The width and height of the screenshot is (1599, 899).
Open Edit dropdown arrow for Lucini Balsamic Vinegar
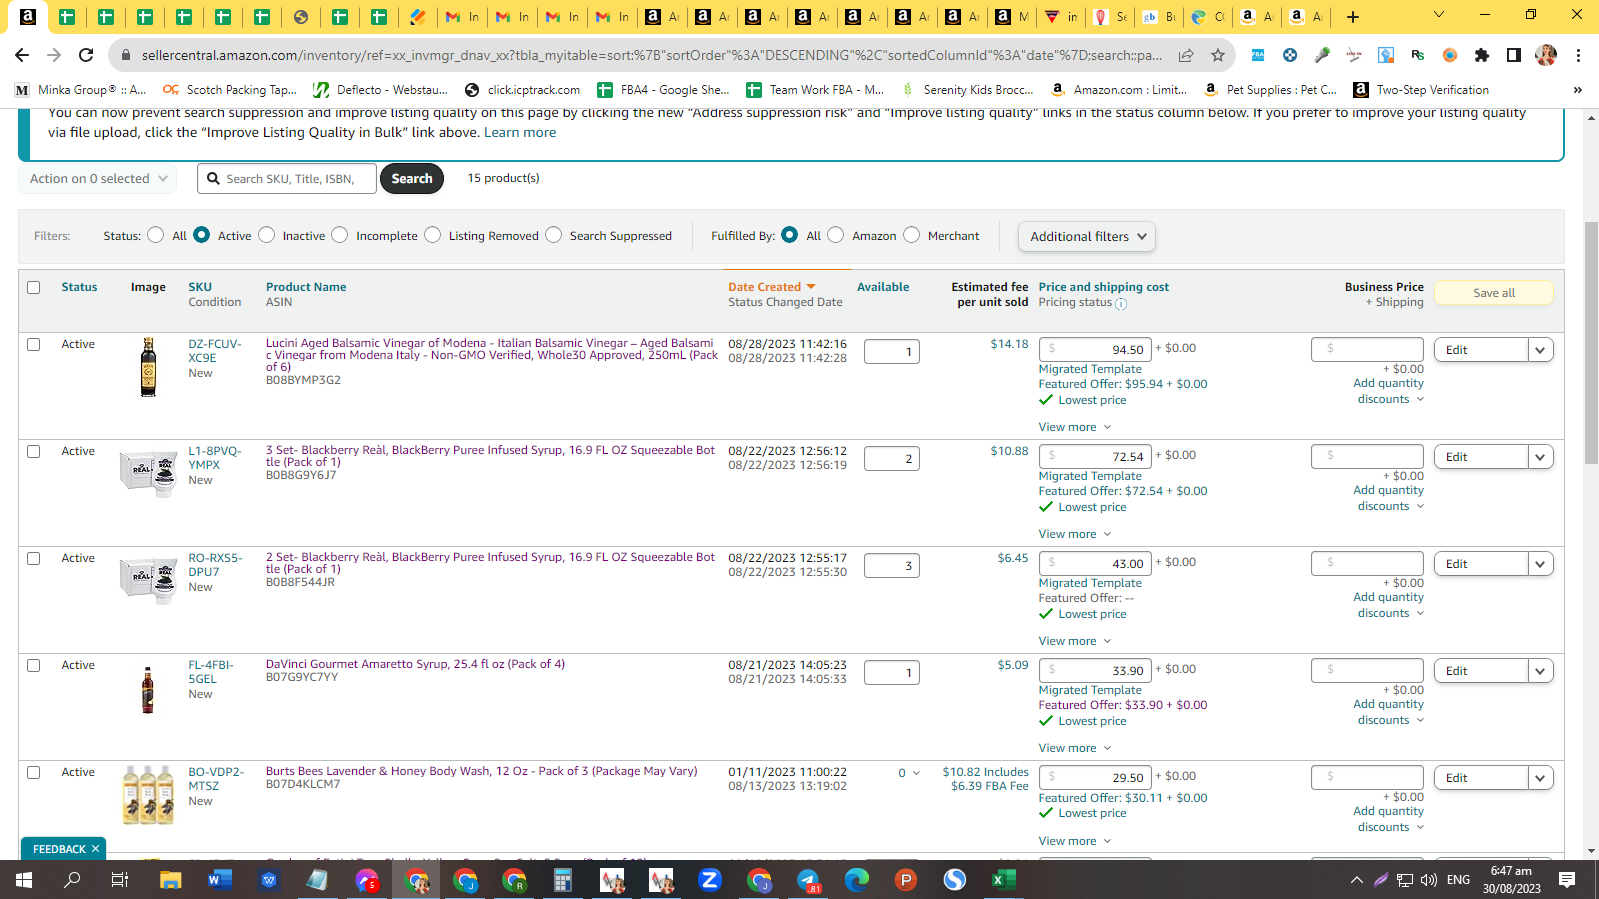coord(1540,350)
